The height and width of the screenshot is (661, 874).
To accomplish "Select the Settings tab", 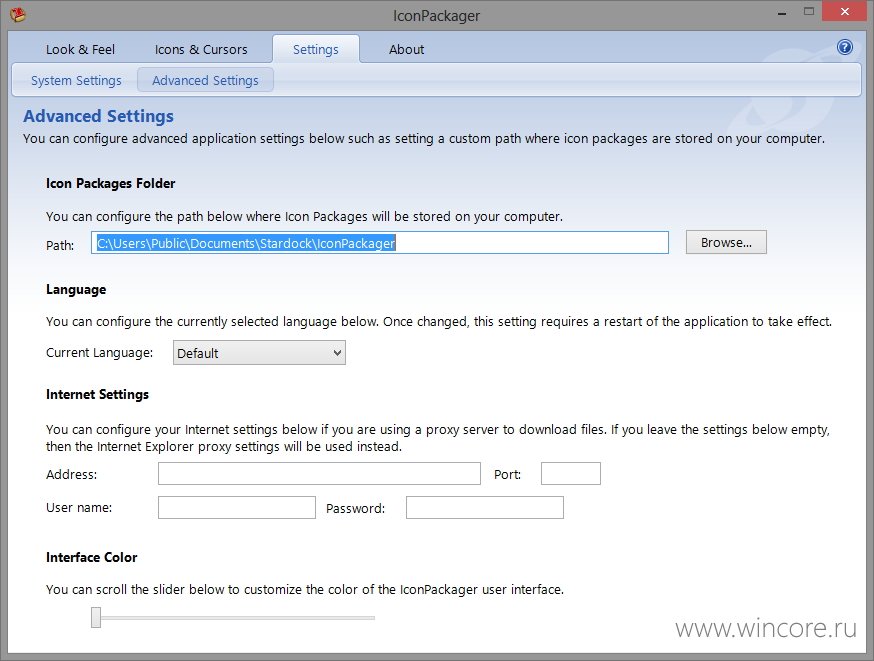I will click(x=315, y=49).
